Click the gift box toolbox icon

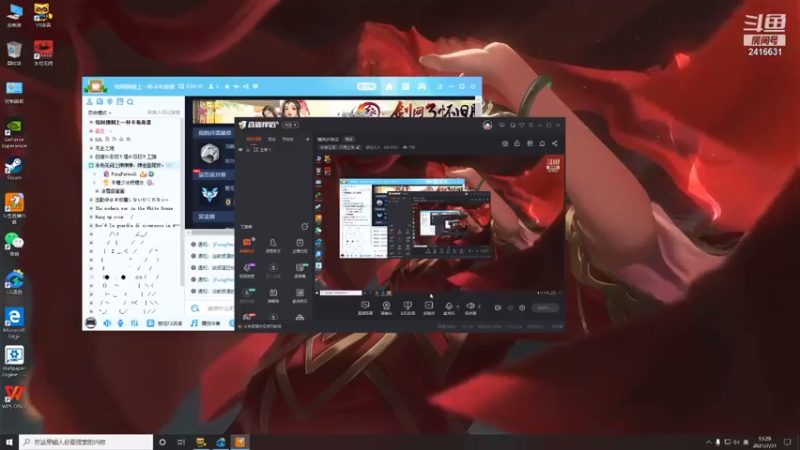click(273, 295)
